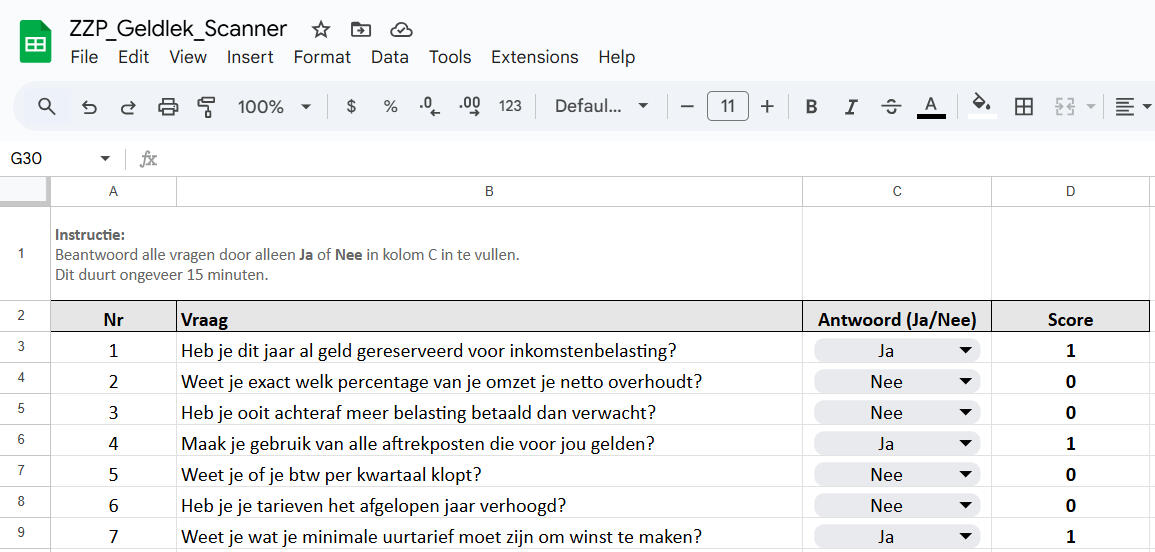
Task: Toggle strikethrough formatting
Action: click(891, 107)
